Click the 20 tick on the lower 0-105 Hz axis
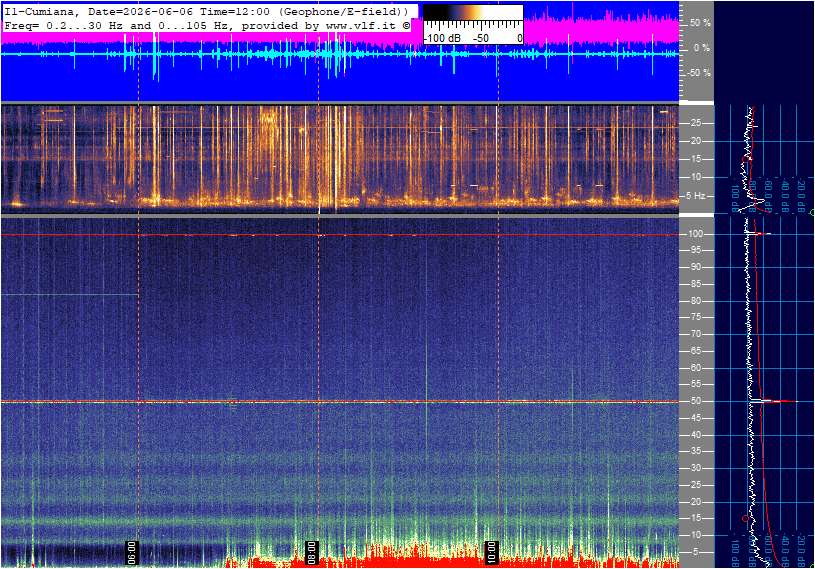The height and width of the screenshot is (569, 815). pos(695,502)
